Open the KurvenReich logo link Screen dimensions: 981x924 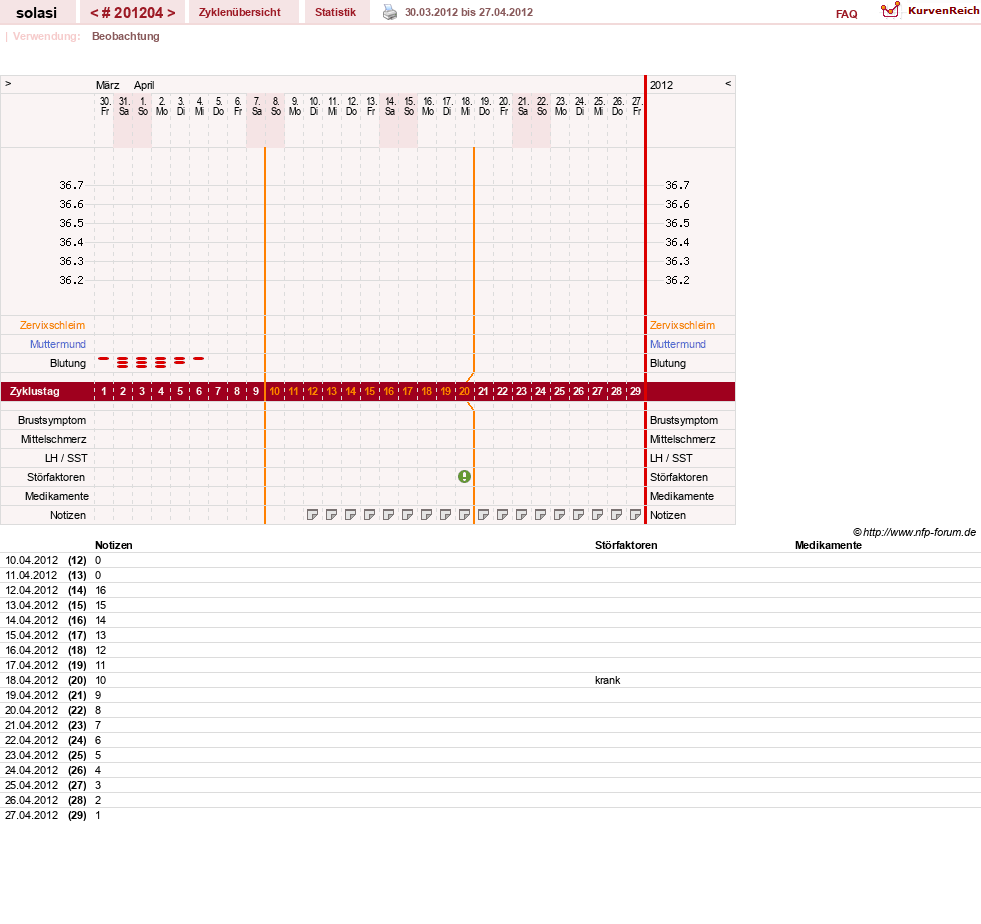click(930, 11)
